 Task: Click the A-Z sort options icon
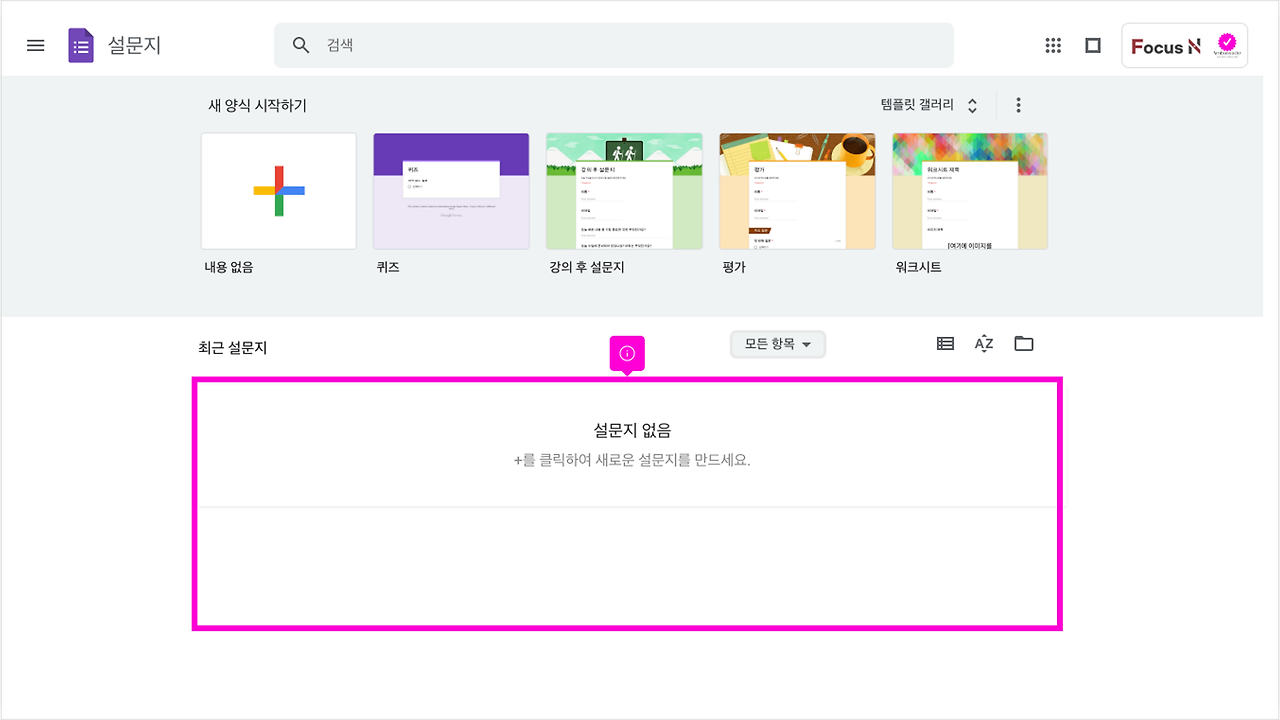(983, 343)
